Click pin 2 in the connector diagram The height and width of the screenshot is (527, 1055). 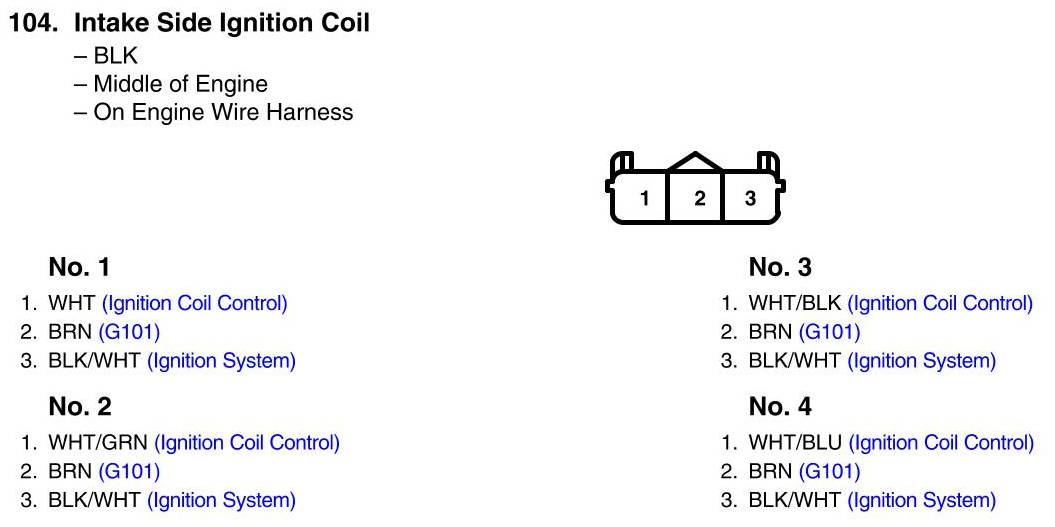[699, 198]
